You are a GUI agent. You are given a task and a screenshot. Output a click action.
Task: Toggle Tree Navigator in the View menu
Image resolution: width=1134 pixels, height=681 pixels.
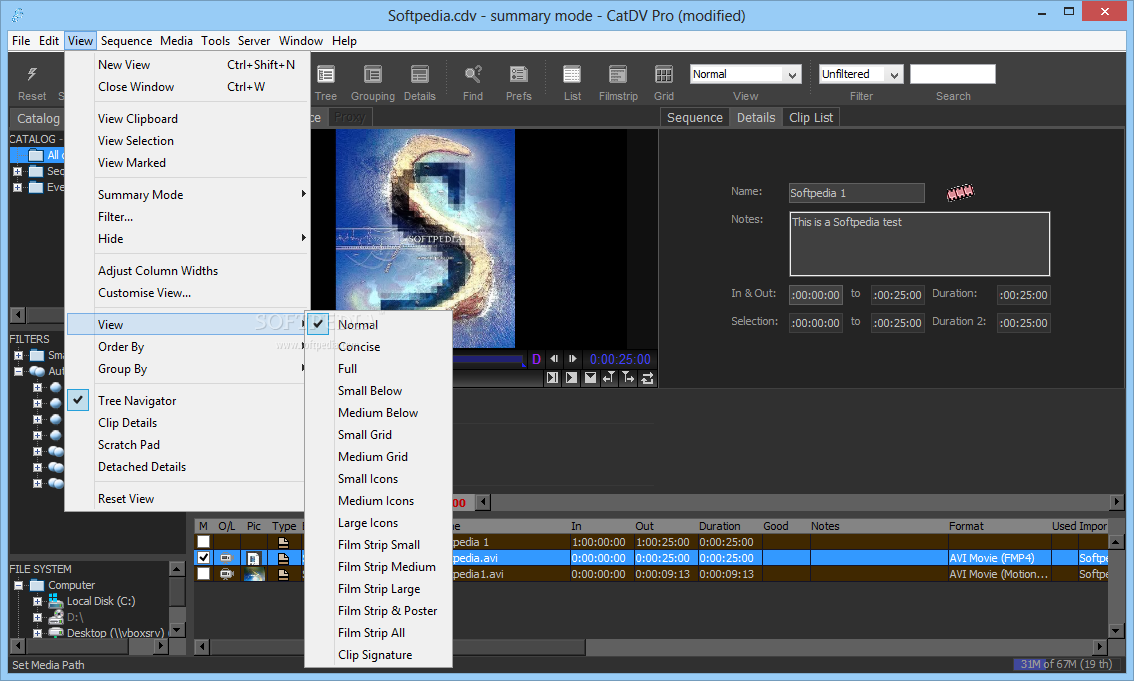(x=185, y=401)
